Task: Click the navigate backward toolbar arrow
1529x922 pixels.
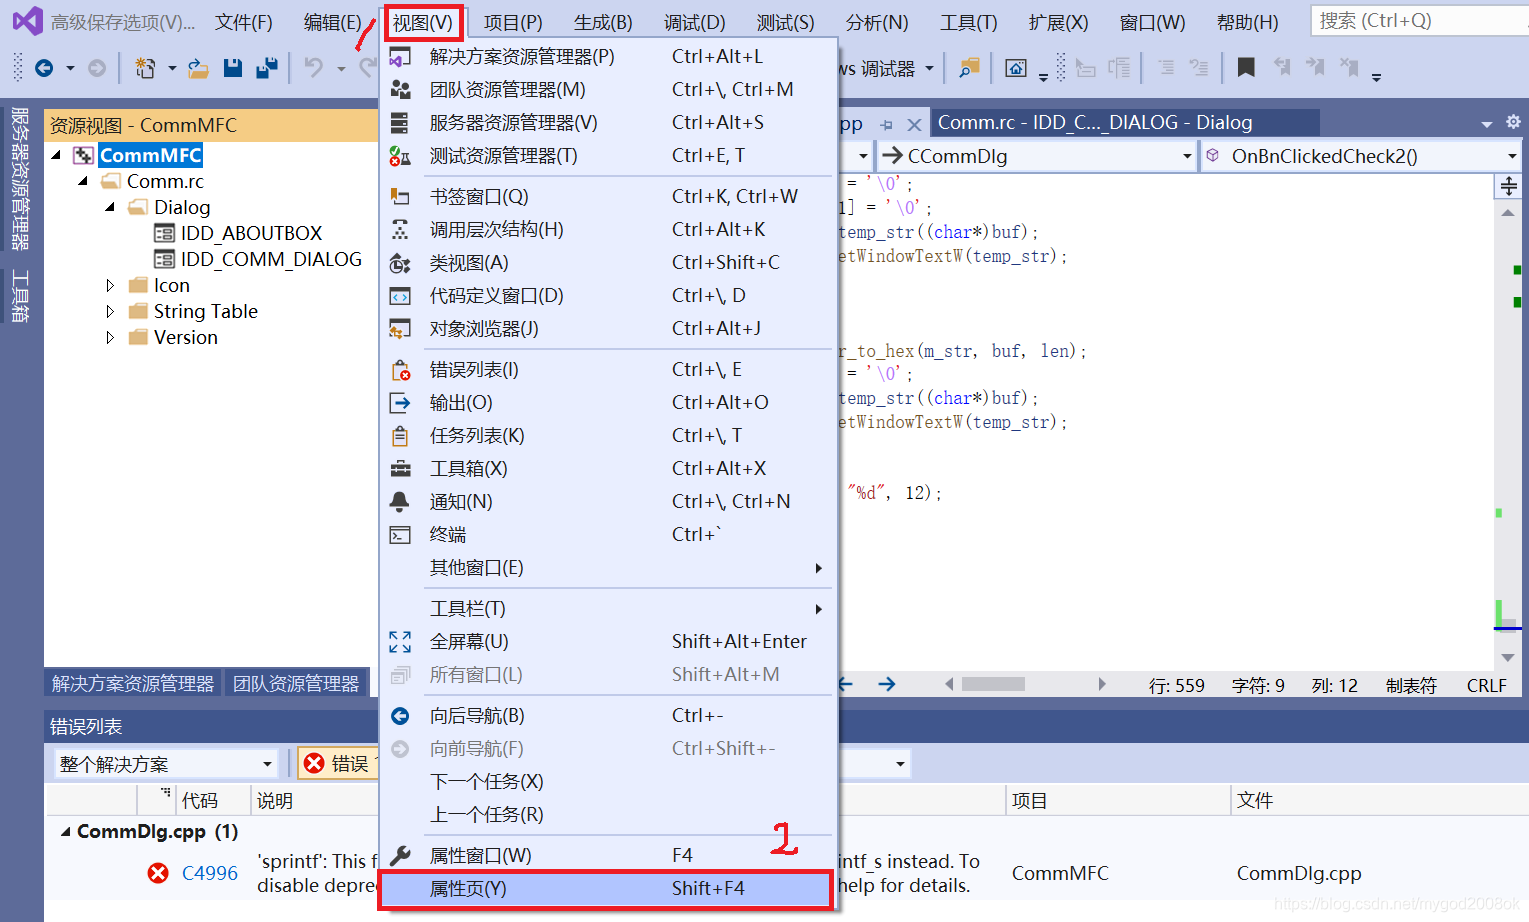Action: point(44,68)
